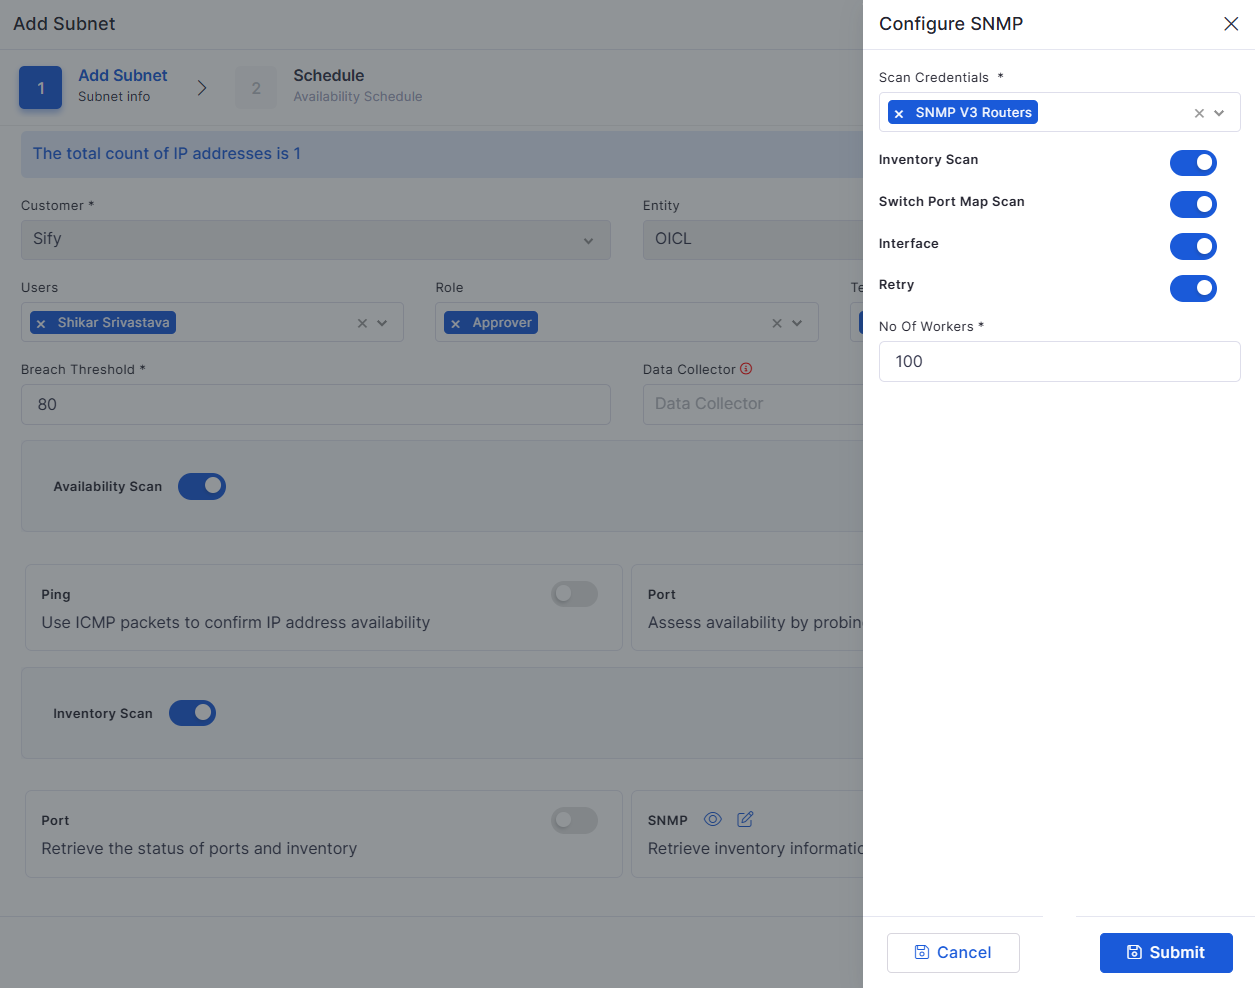Close the Configure SNMP panel
Image resolution: width=1255 pixels, height=988 pixels.
coord(1231,24)
